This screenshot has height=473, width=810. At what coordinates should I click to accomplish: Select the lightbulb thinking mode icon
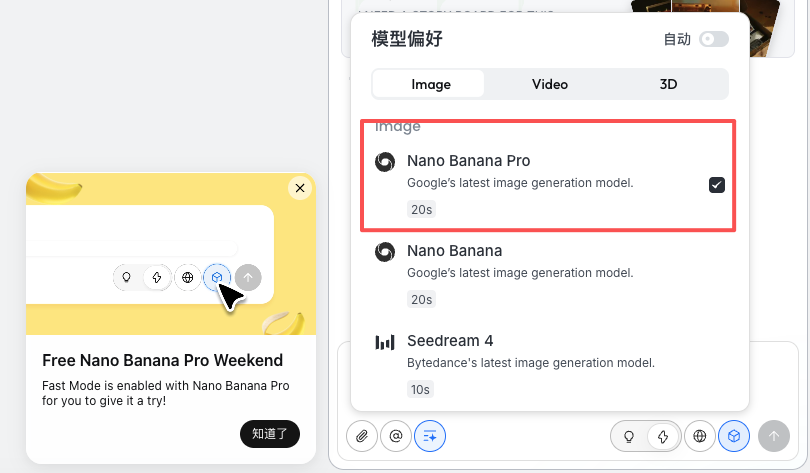click(x=629, y=436)
